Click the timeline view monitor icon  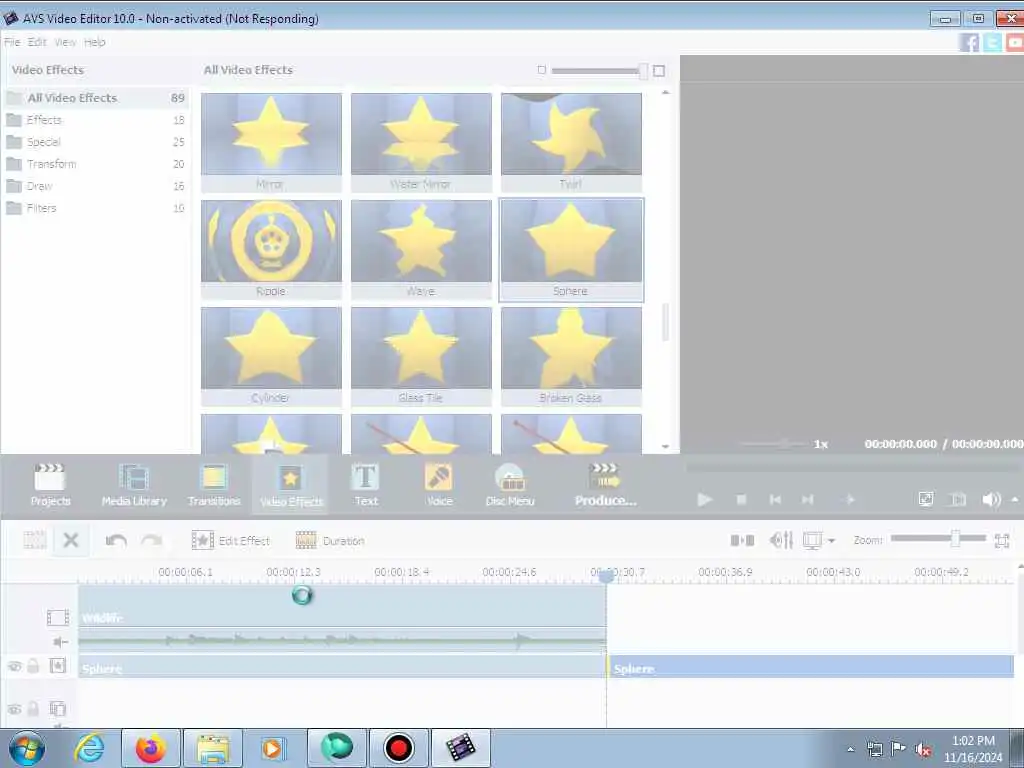[x=812, y=540]
